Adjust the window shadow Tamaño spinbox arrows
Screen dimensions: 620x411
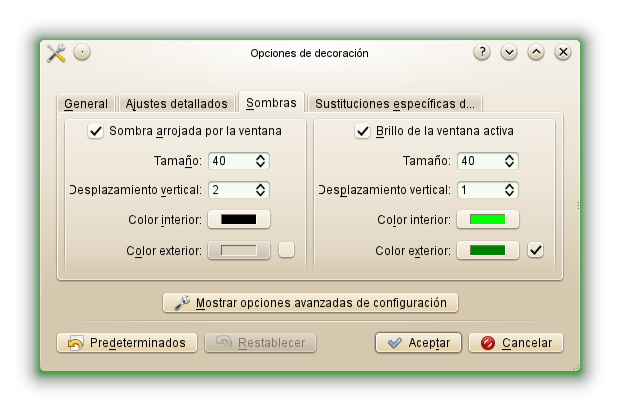tap(260, 160)
